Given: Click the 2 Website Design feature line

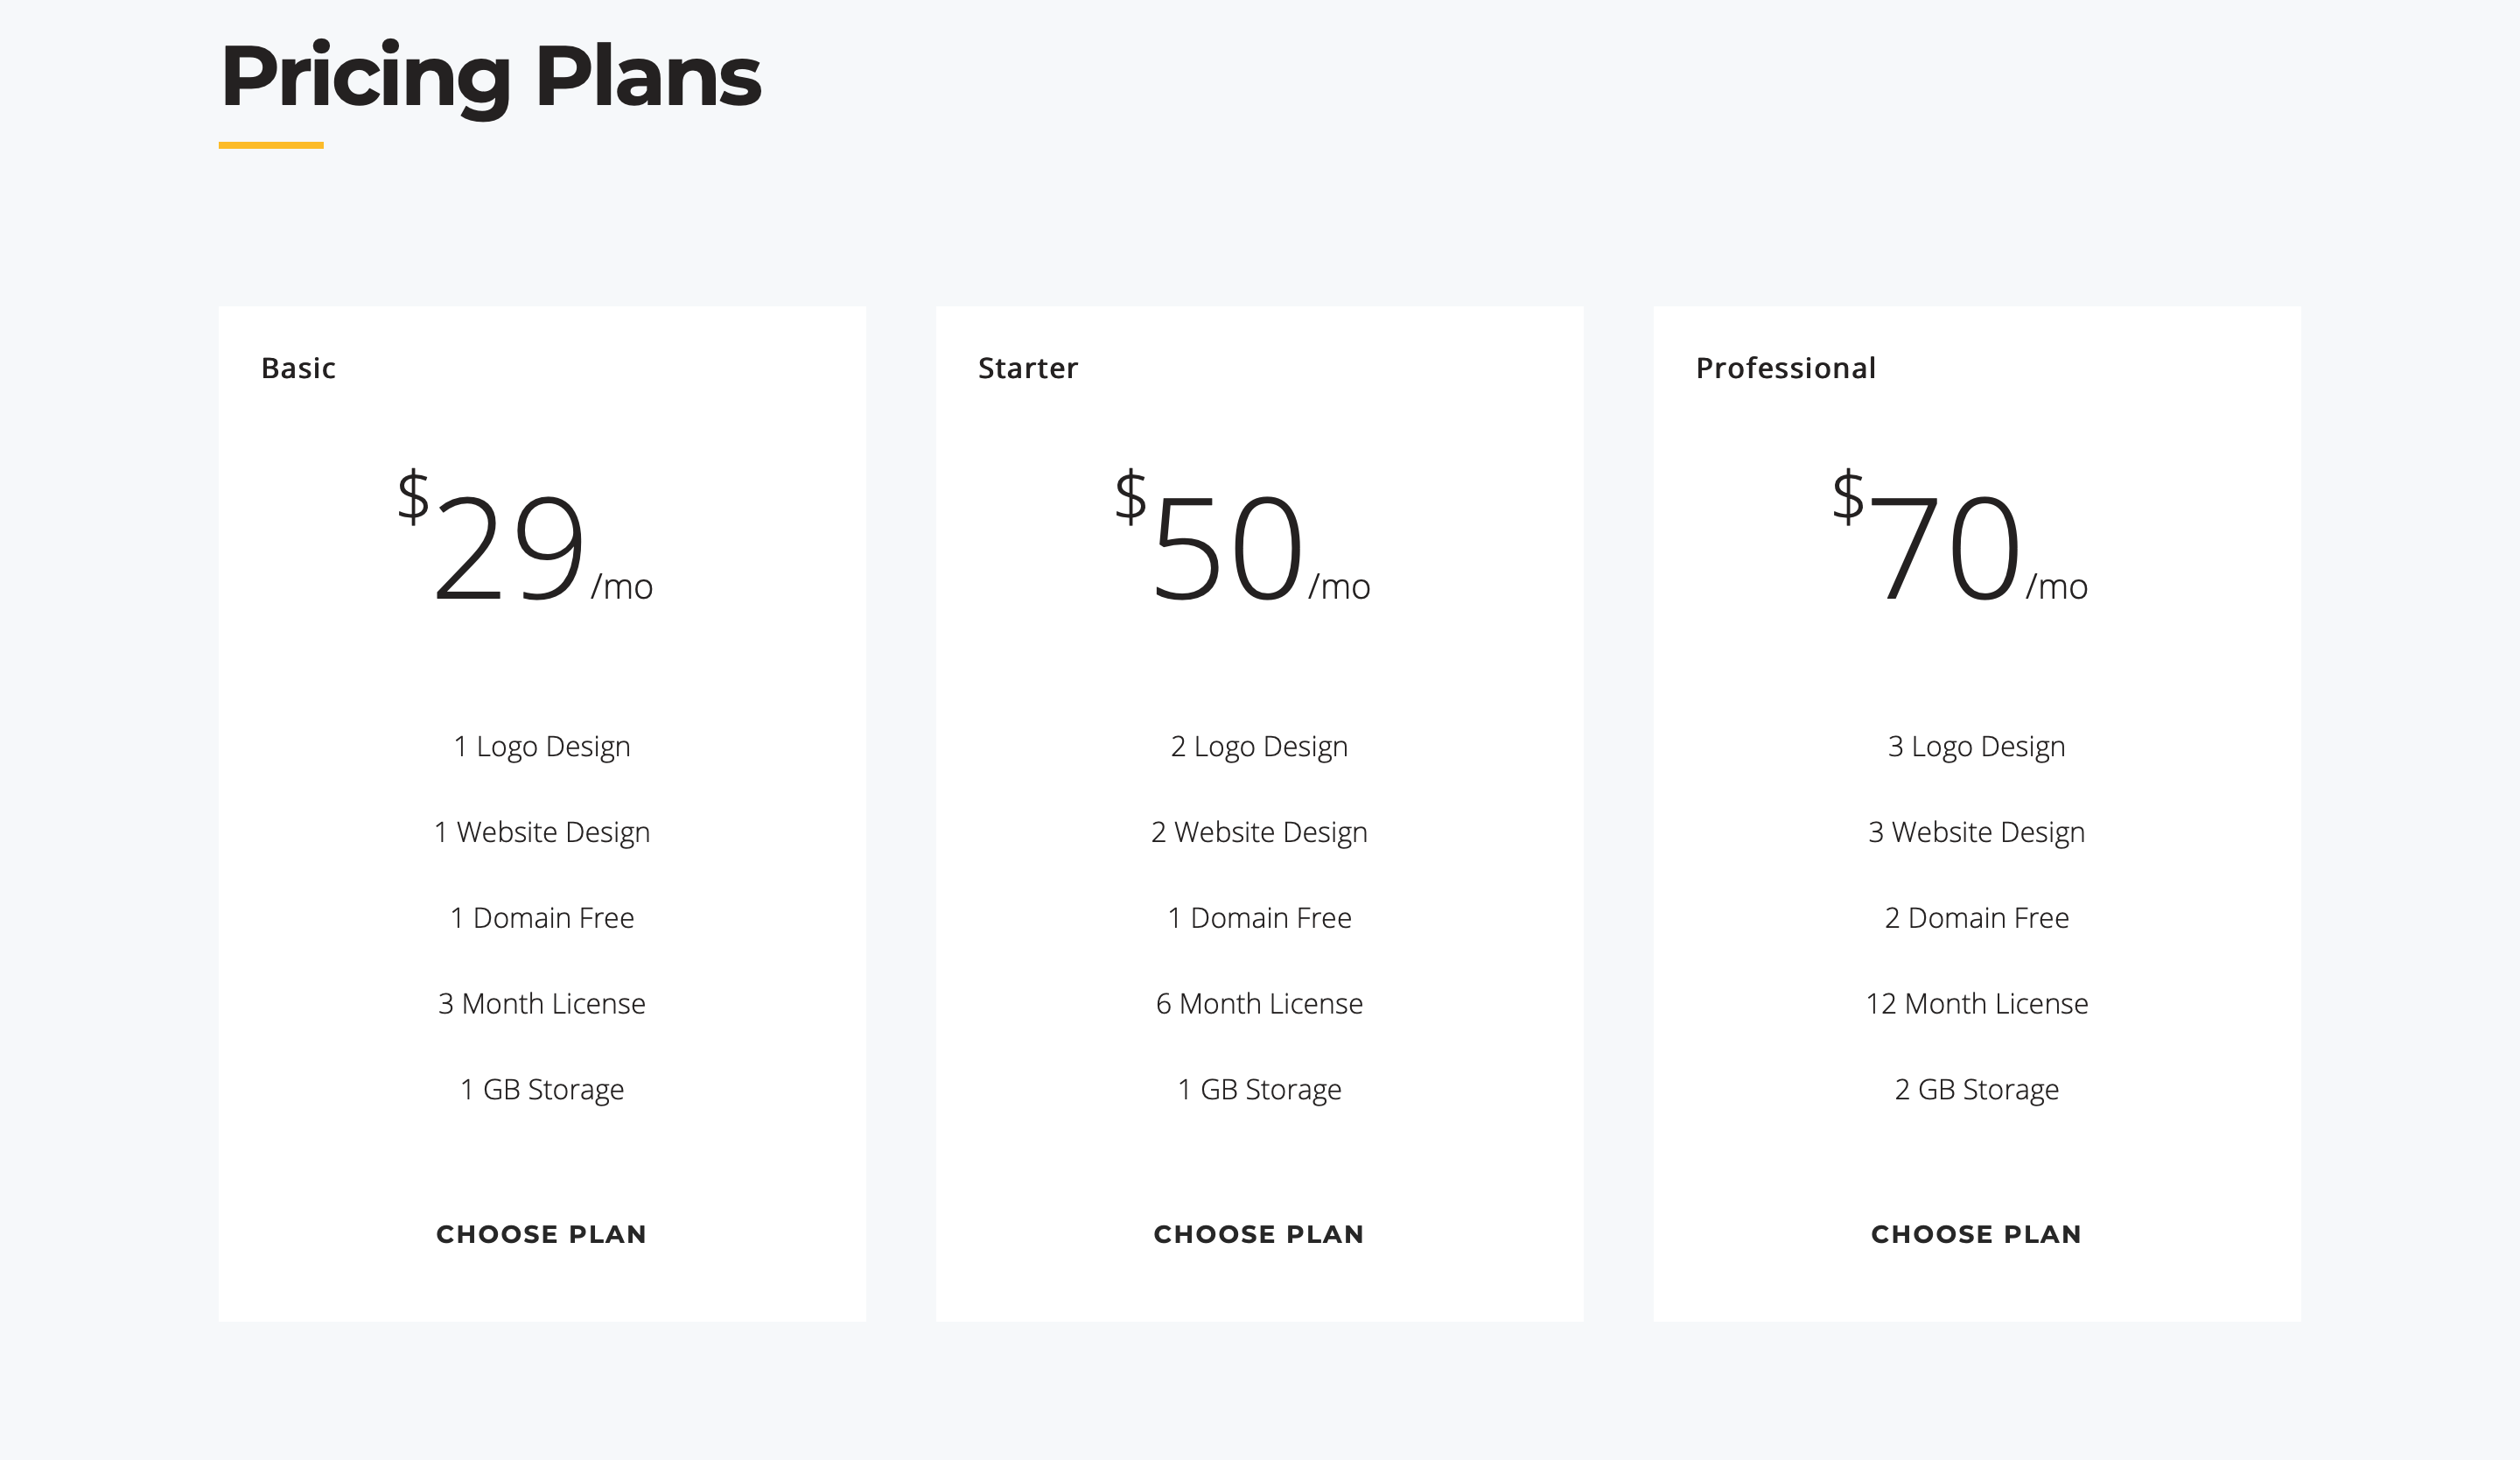Looking at the screenshot, I should coord(1259,833).
